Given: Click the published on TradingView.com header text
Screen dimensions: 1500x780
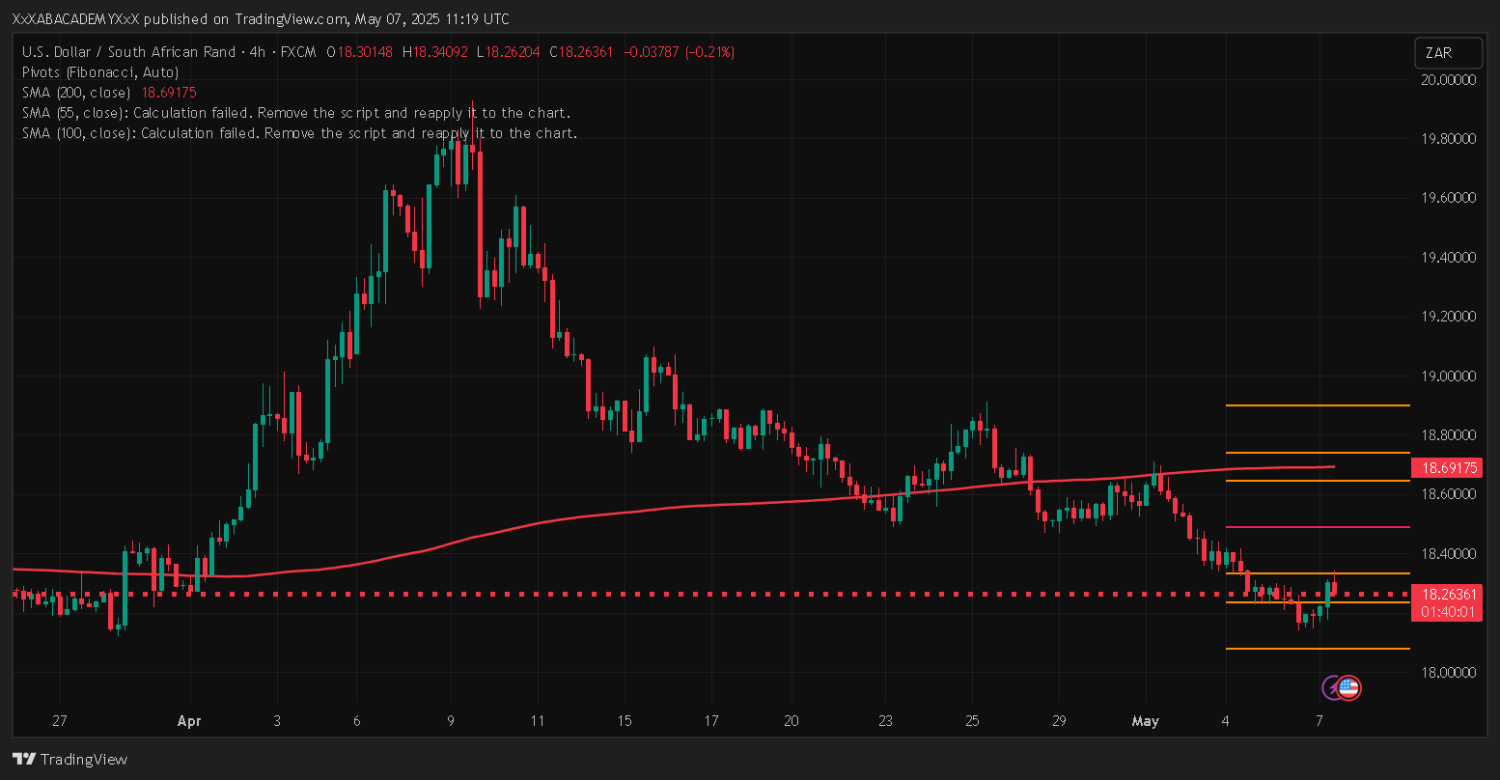Looking at the screenshot, I should click(x=260, y=19).
